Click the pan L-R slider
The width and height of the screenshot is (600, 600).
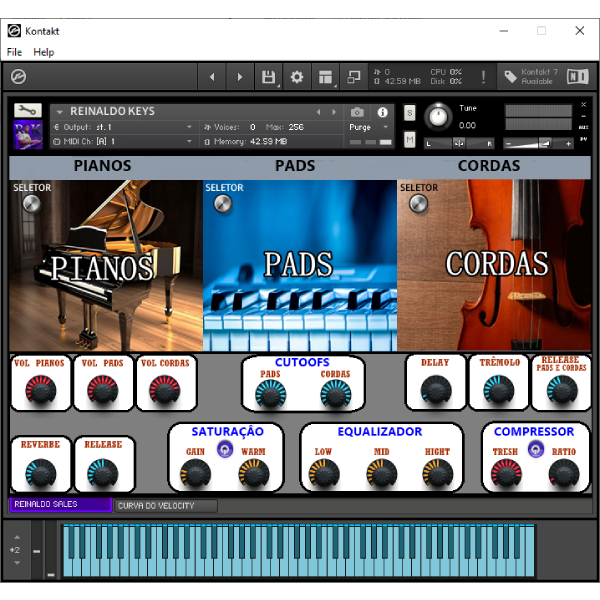(x=459, y=143)
